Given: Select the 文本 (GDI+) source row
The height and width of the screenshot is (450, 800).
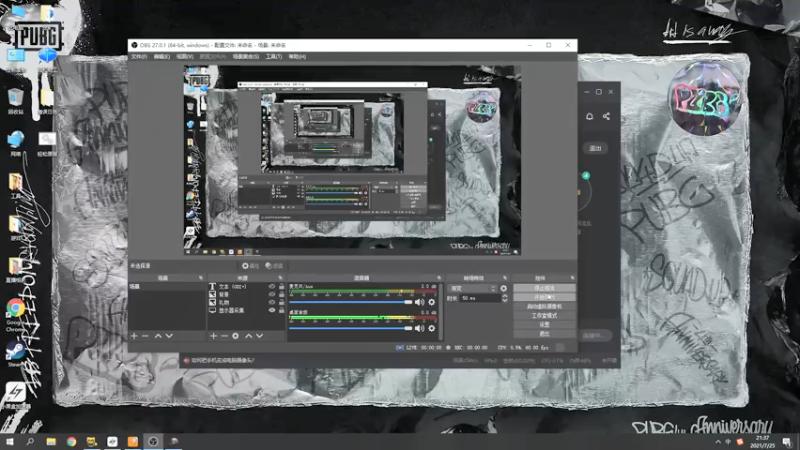Looking at the screenshot, I should pos(247,287).
